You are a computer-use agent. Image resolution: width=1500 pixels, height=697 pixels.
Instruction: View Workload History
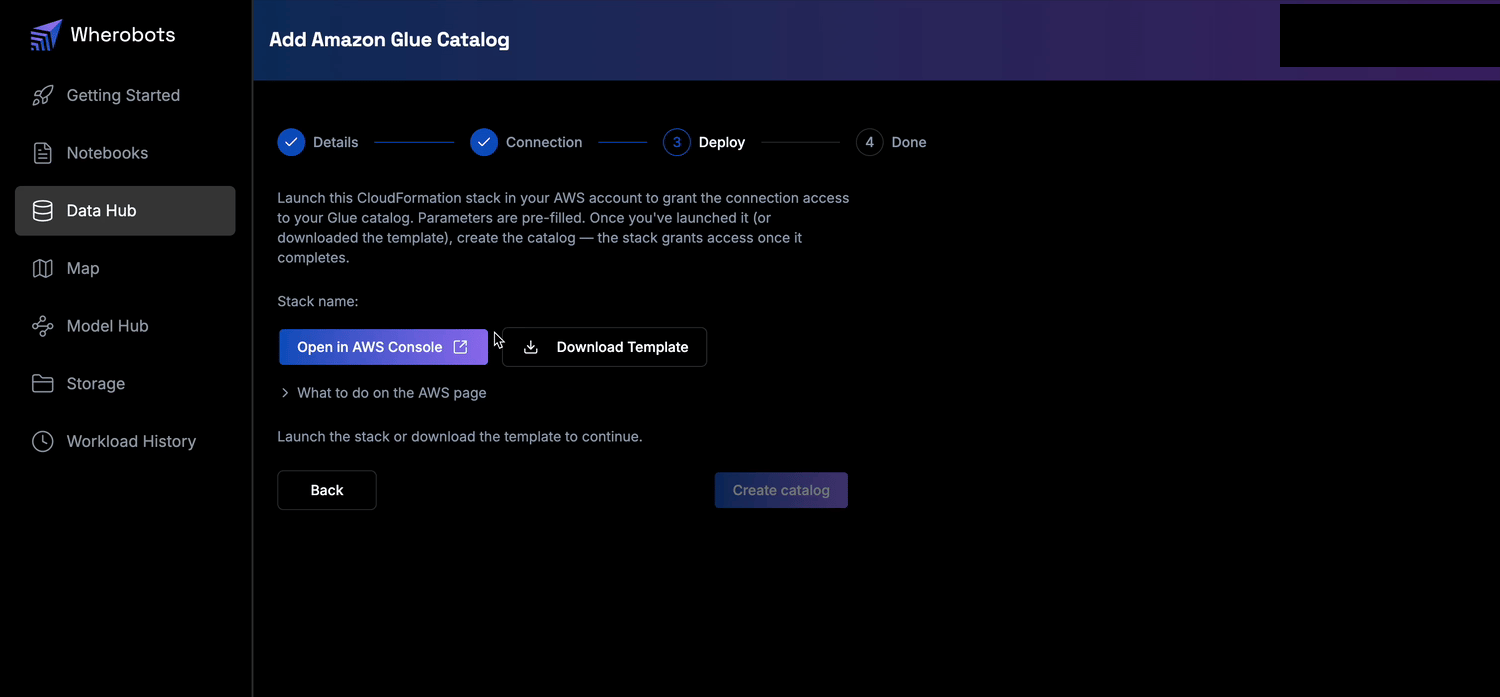click(125, 441)
